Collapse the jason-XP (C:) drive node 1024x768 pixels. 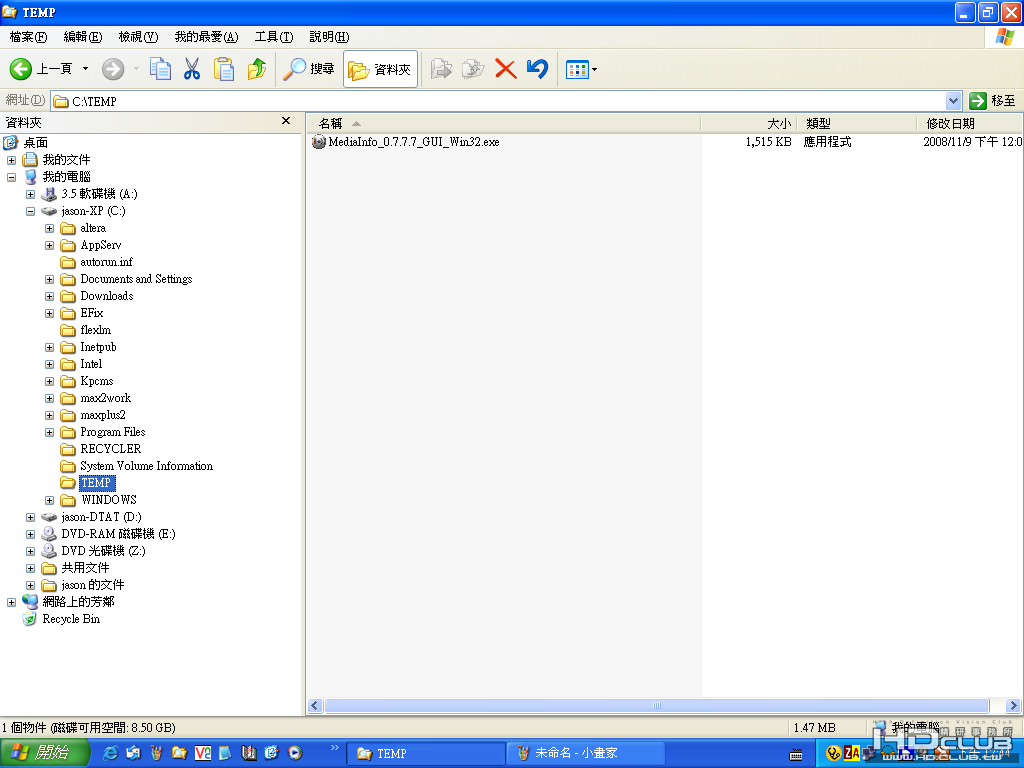coord(30,211)
